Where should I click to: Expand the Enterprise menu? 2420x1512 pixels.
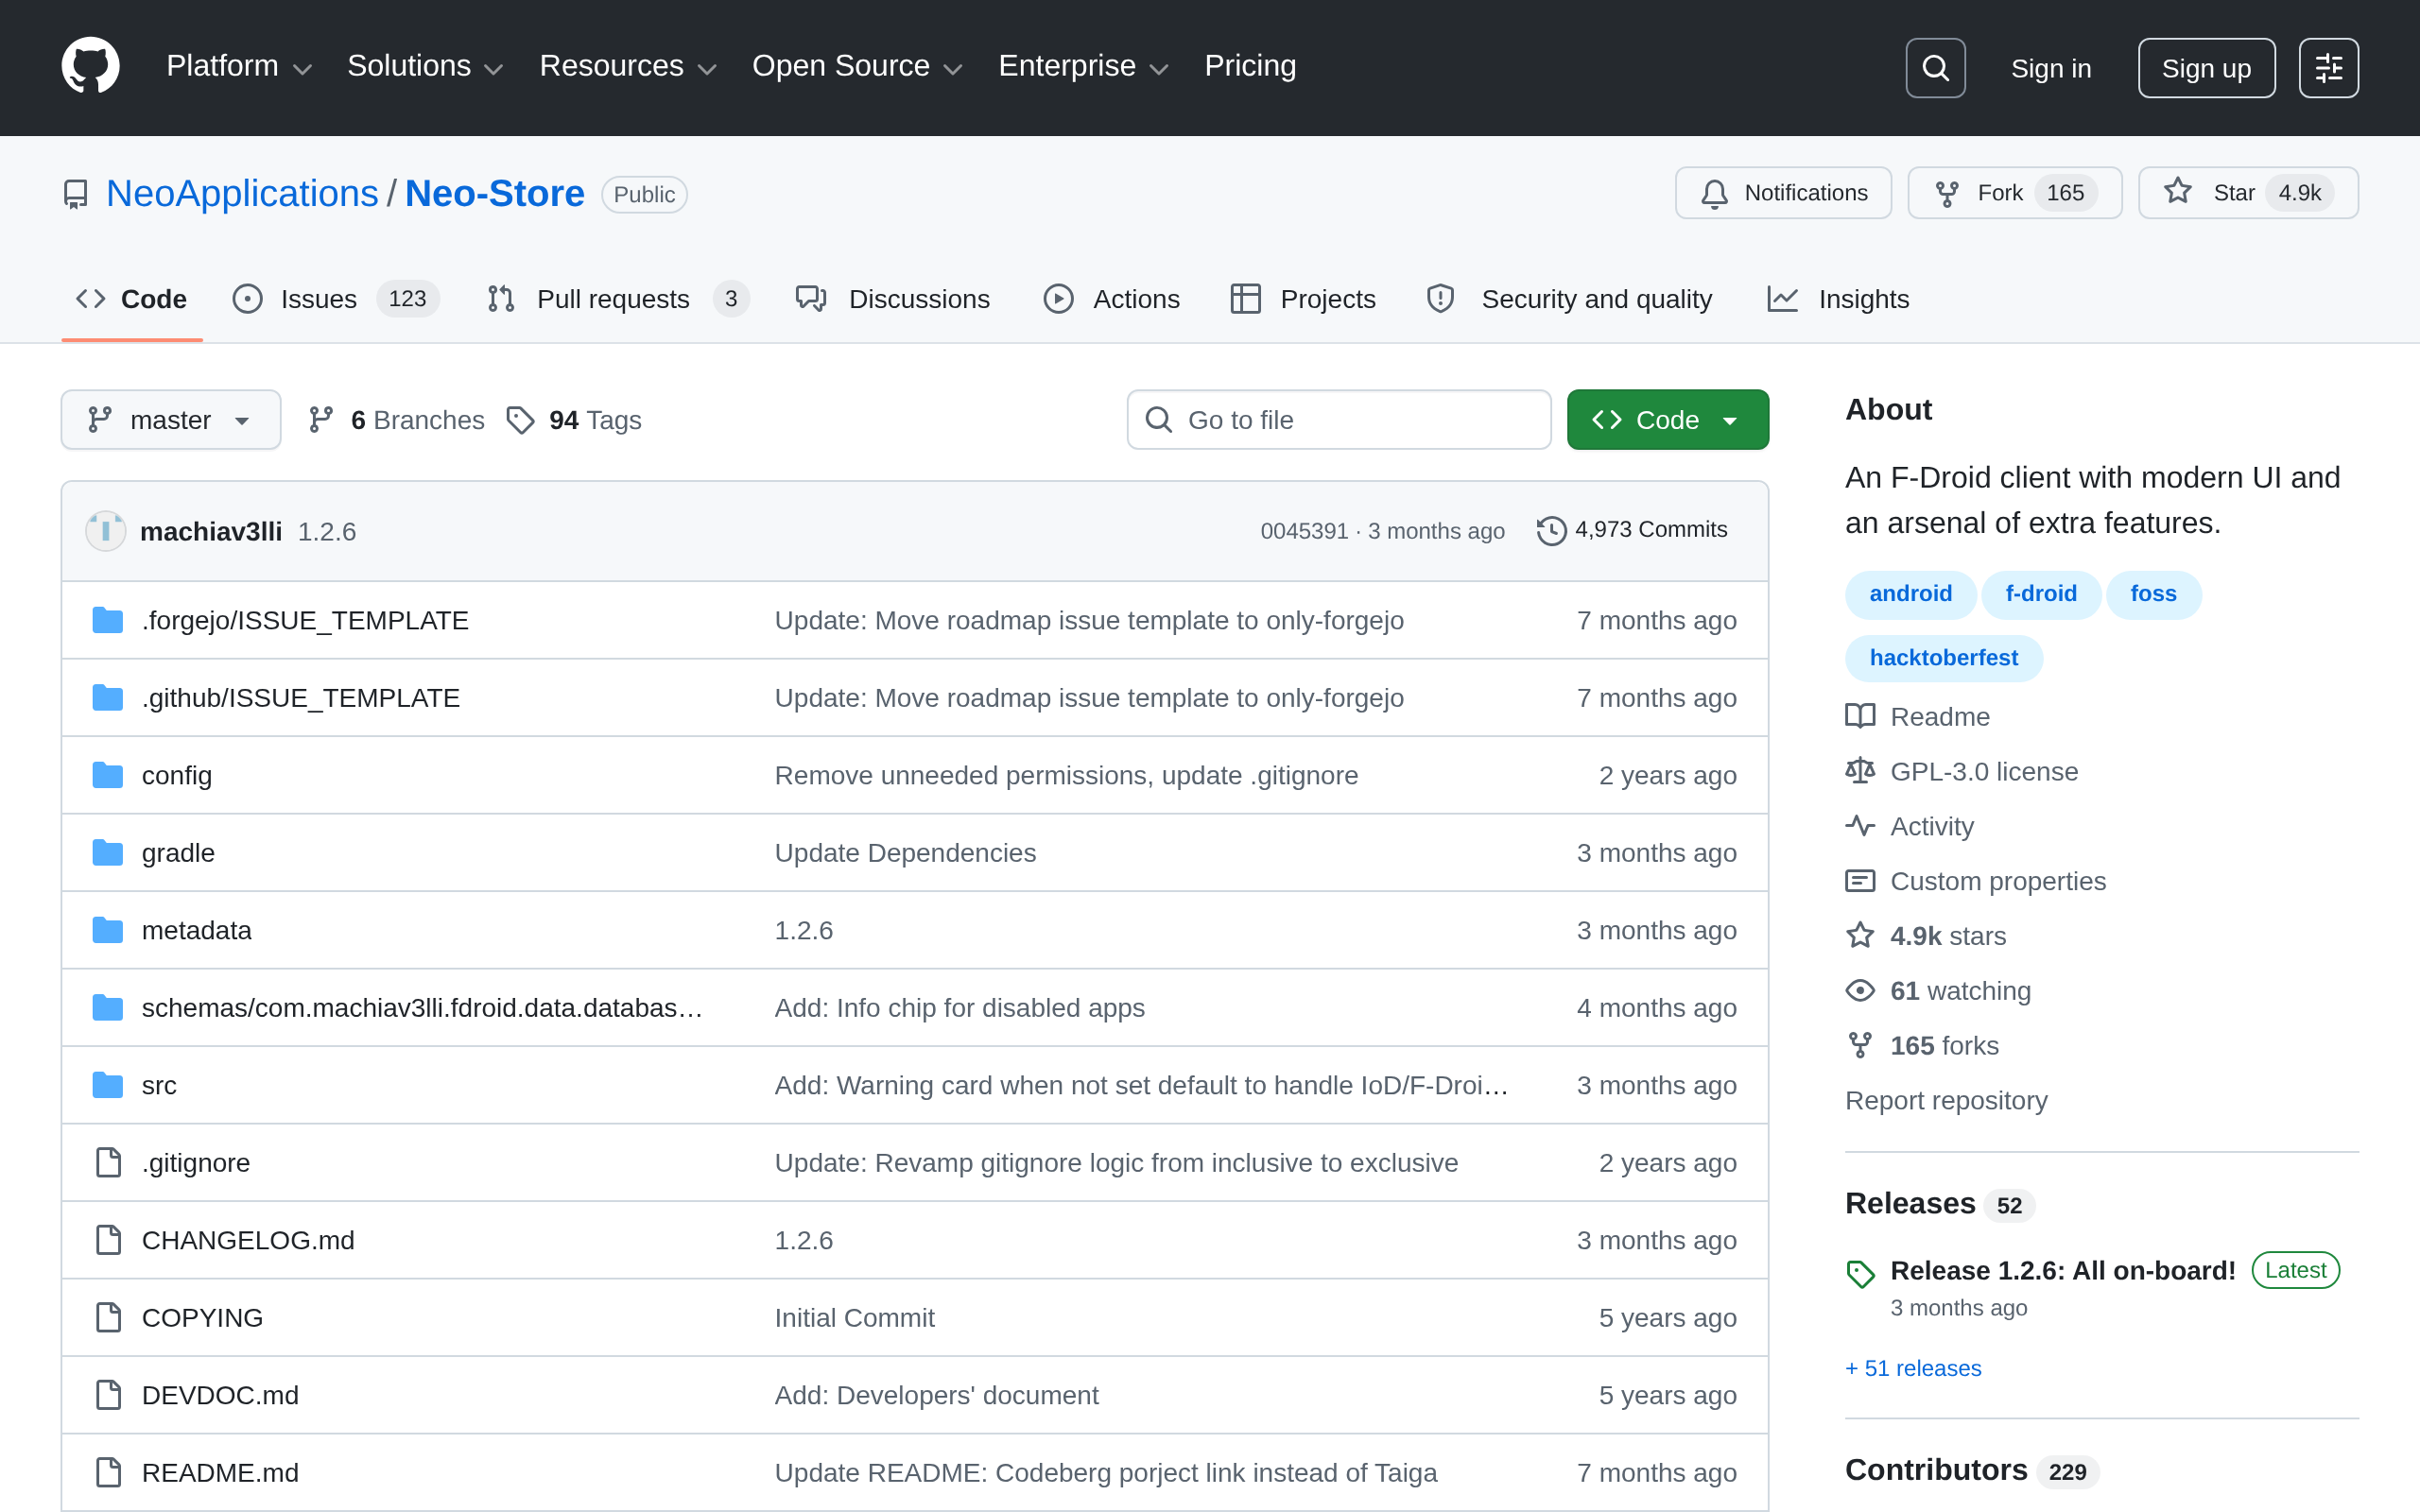(1083, 66)
